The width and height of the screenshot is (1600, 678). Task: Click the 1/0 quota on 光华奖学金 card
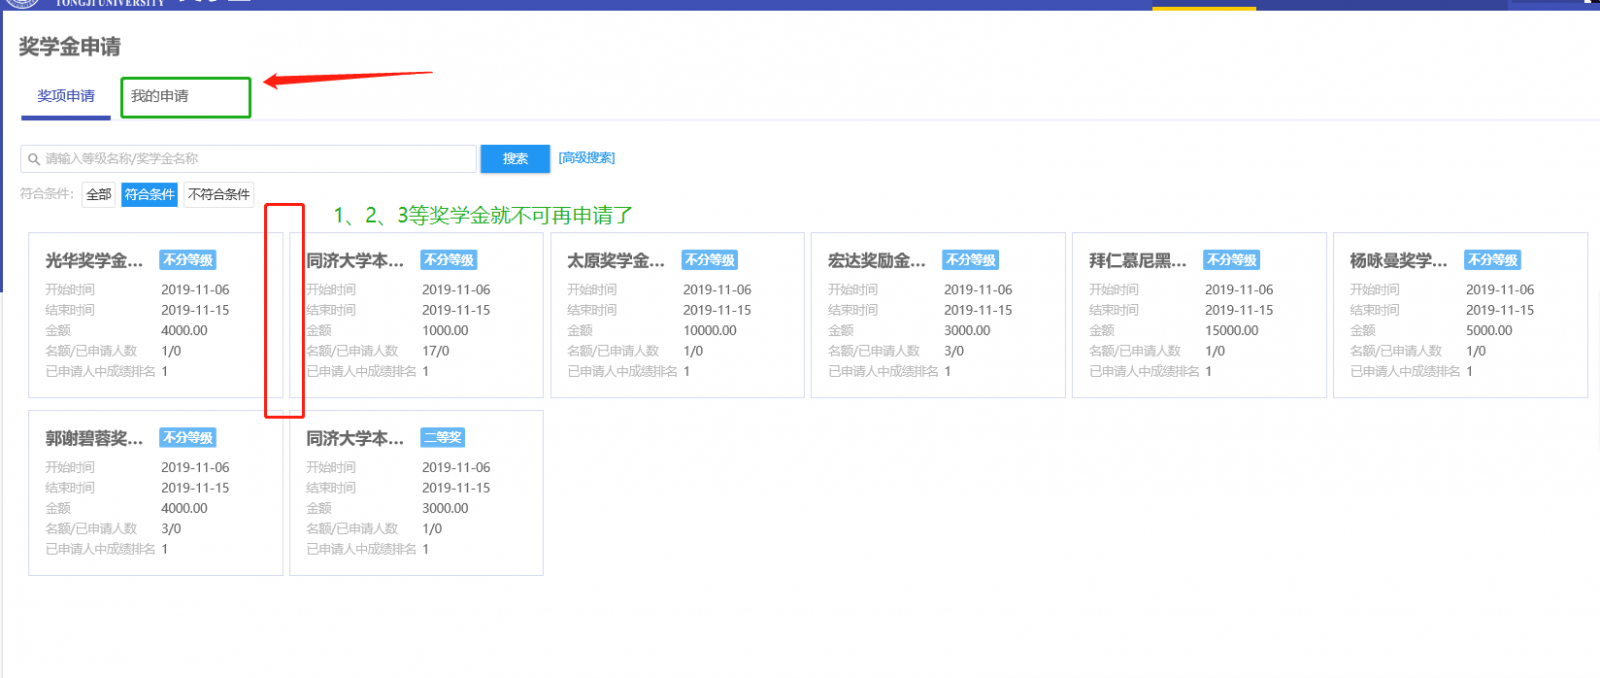coord(171,352)
